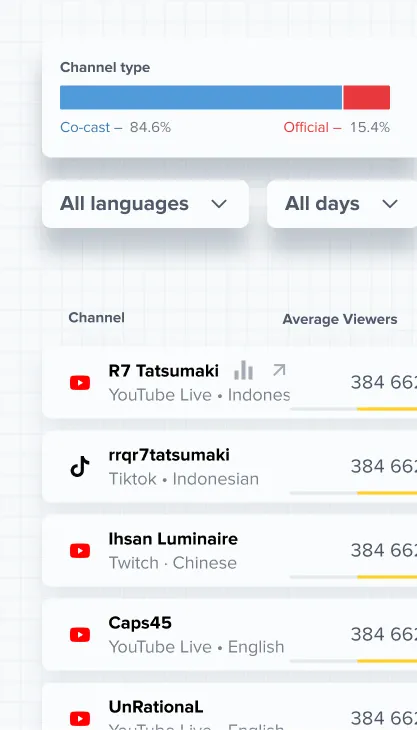The image size is (417, 730).
Task: Sort by the Average Viewers column header
Action: pos(340,319)
